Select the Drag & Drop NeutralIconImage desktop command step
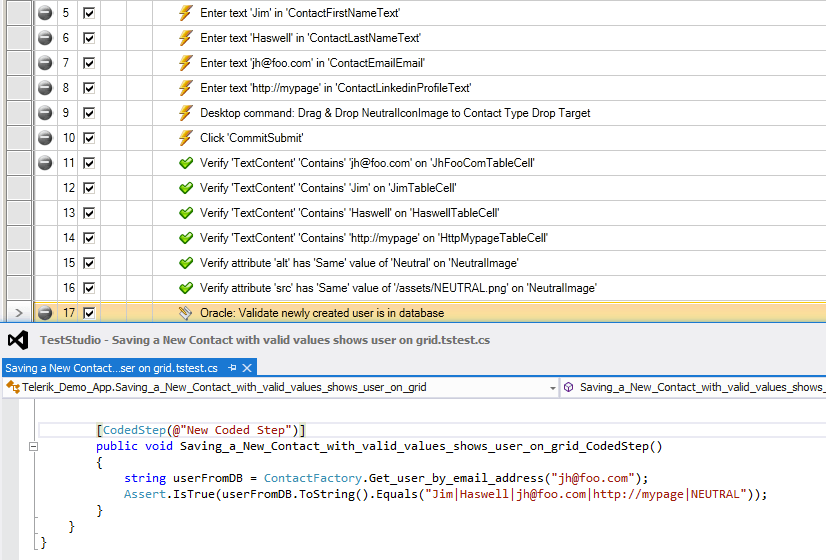This screenshot has height=560, width=826. [395, 113]
